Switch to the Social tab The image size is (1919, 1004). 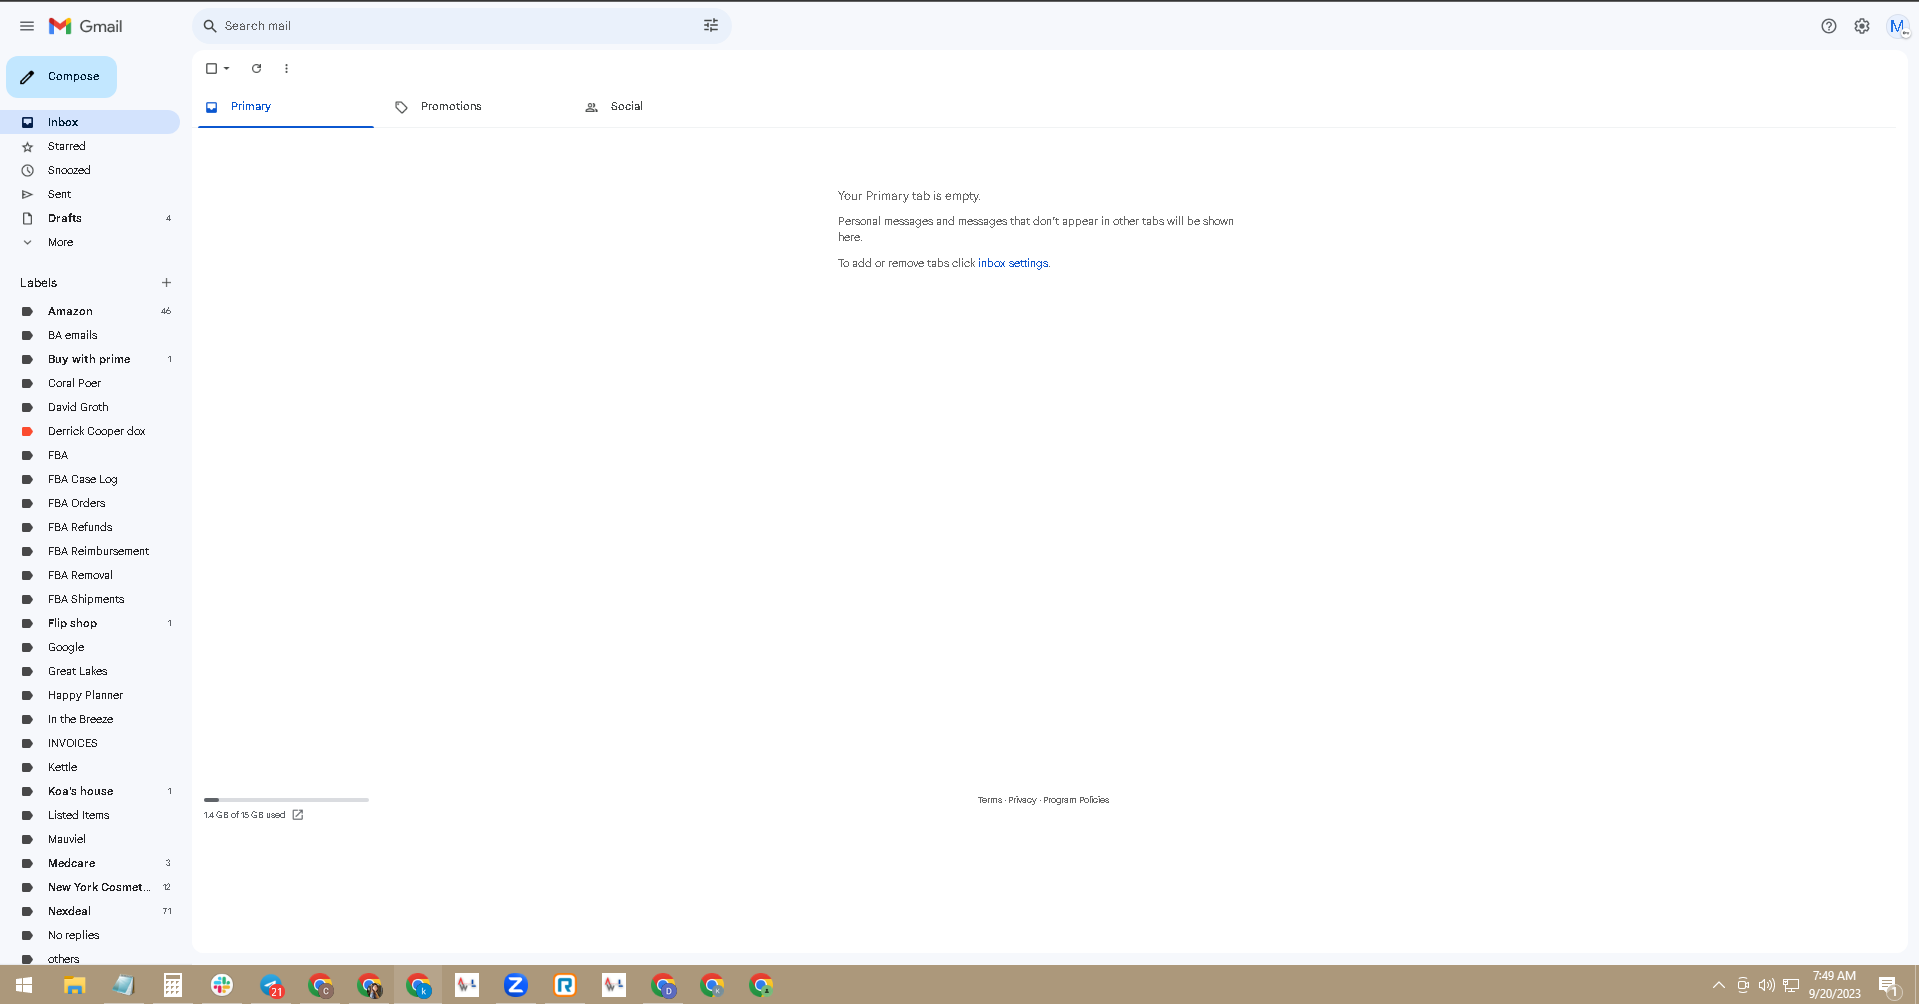tap(666, 107)
